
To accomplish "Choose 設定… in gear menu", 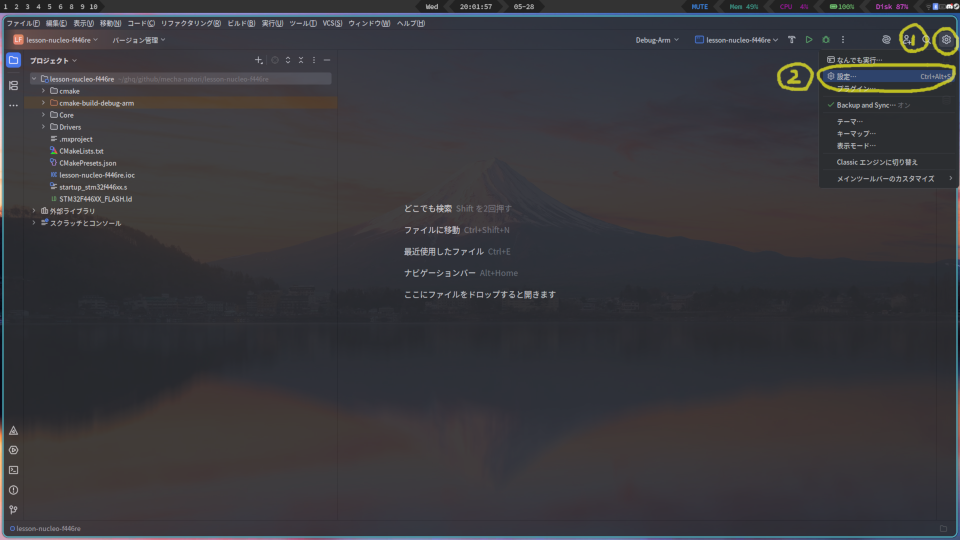I will pos(888,77).
